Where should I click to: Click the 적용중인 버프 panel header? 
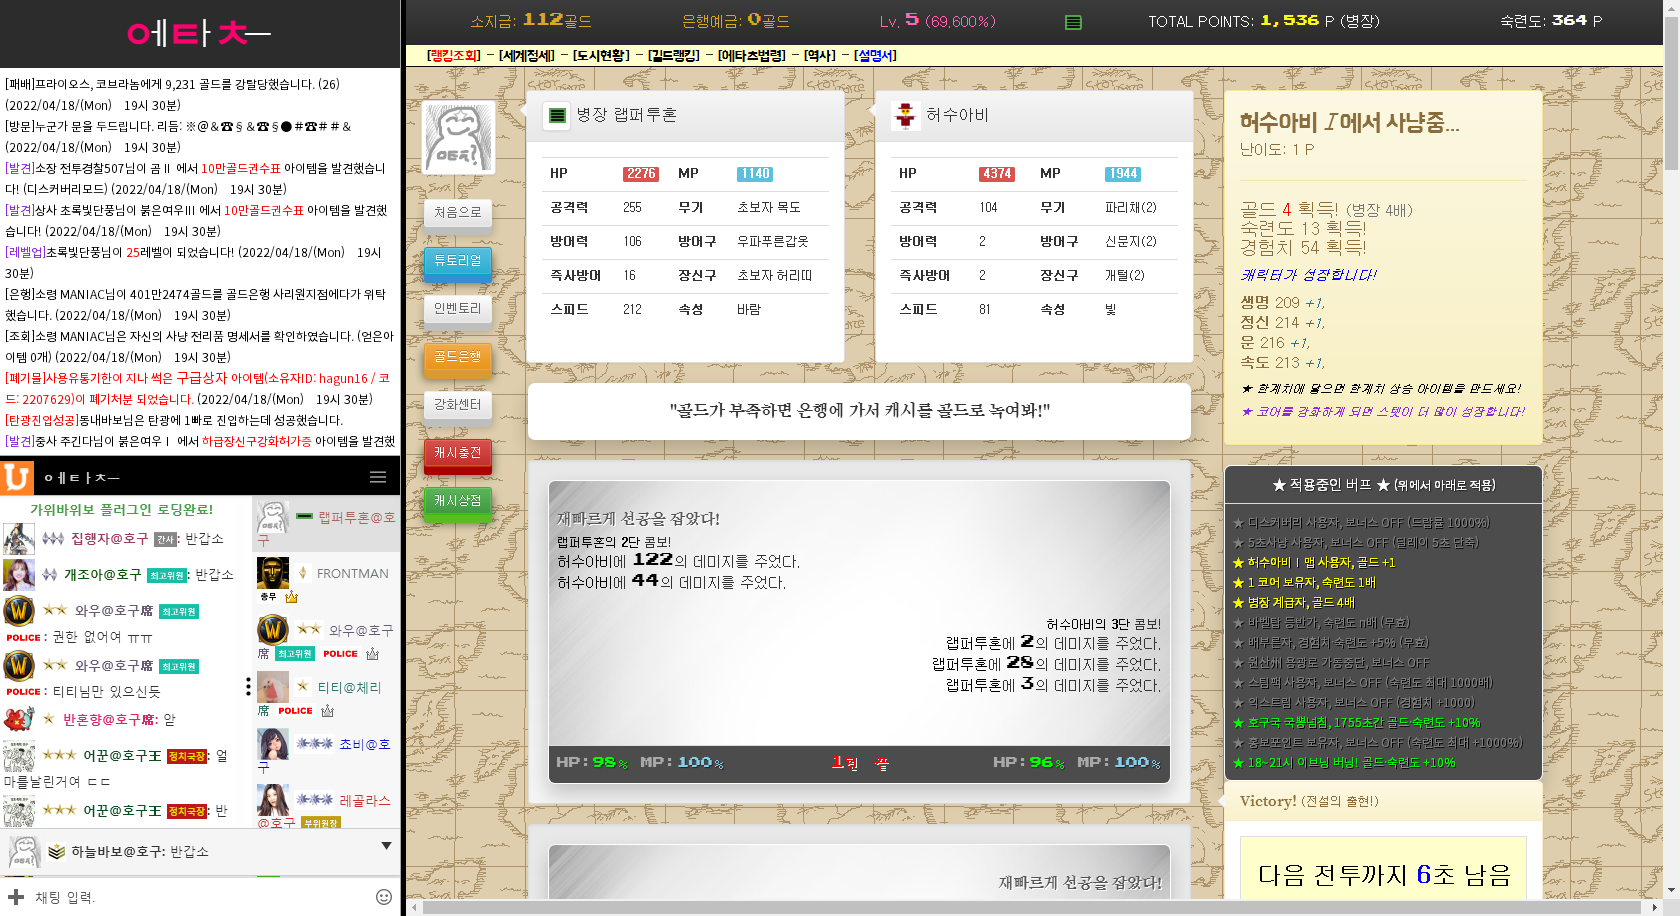tap(1384, 485)
